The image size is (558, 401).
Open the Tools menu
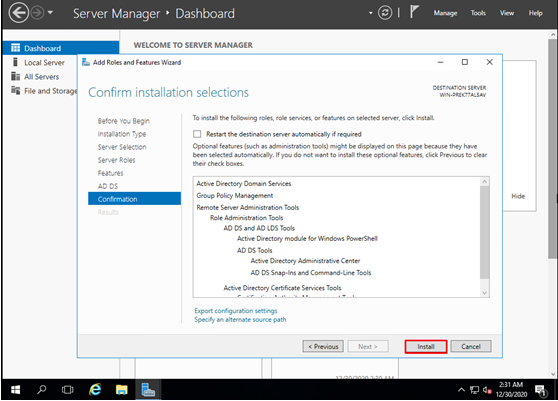pyautogui.click(x=478, y=13)
